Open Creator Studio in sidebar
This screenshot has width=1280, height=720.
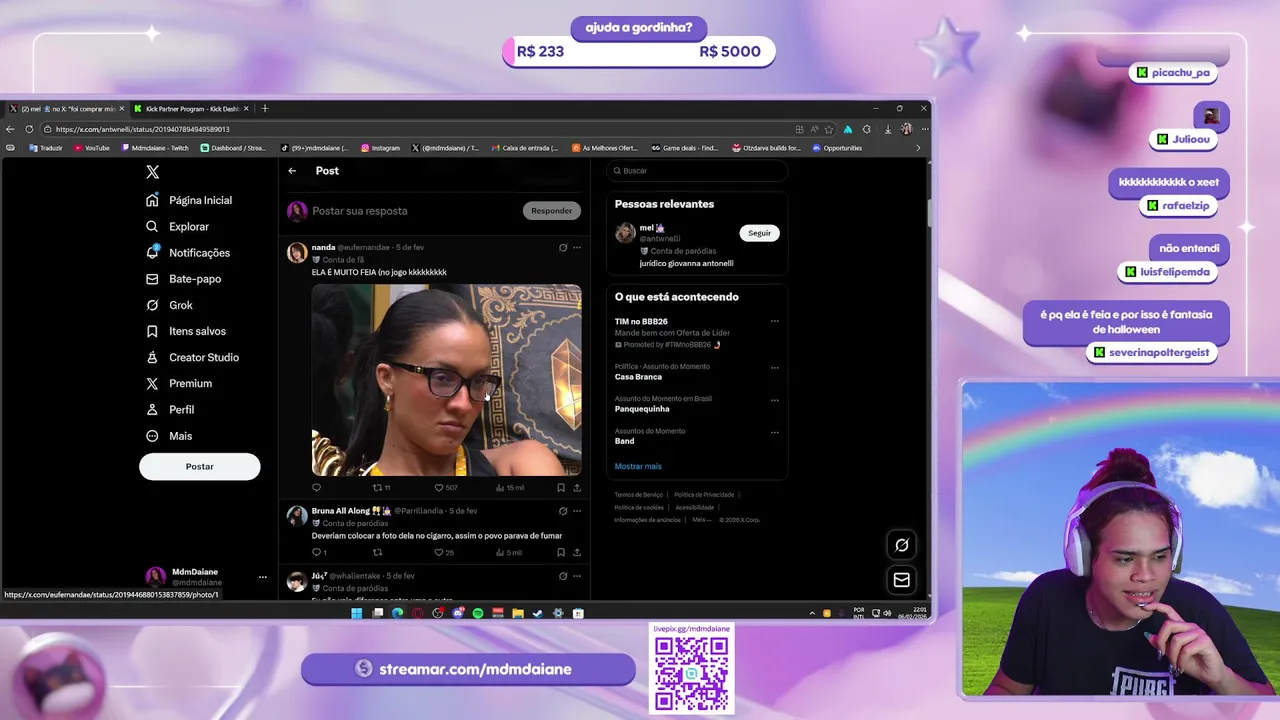coord(192,357)
